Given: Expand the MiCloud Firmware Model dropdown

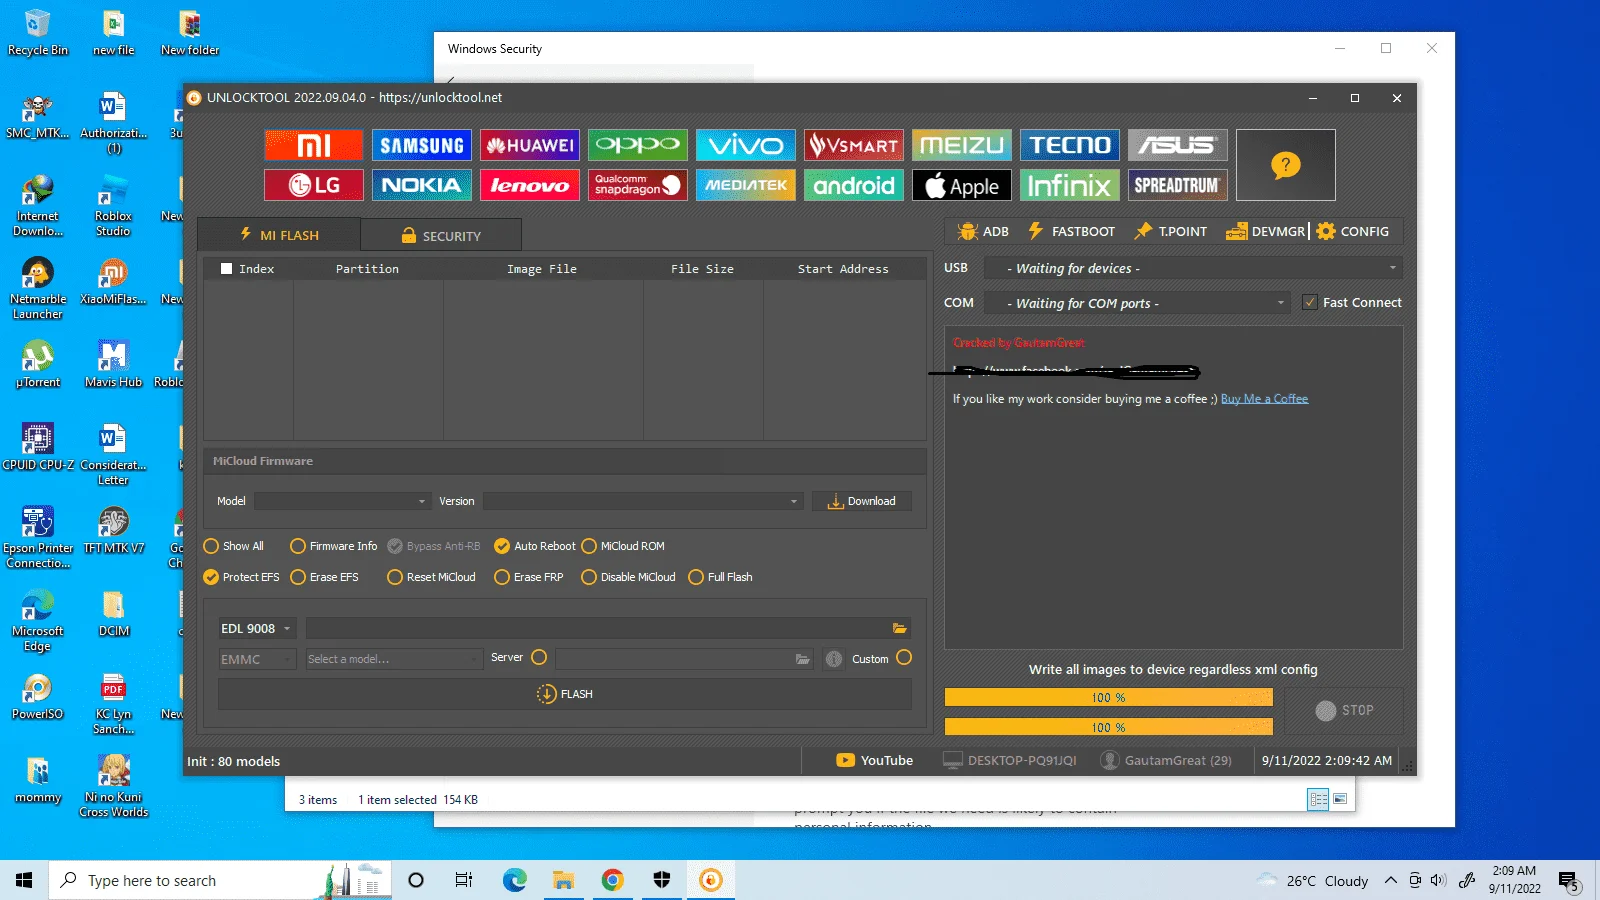Looking at the screenshot, I should pos(342,501).
